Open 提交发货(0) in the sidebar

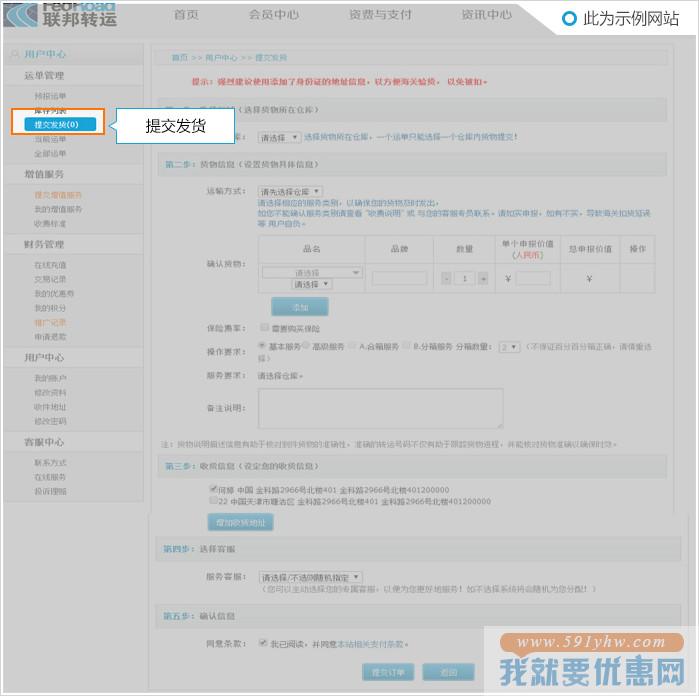tap(60, 124)
